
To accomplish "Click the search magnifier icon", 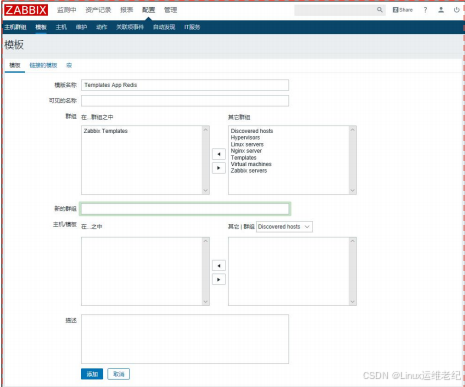I will click(x=380, y=10).
